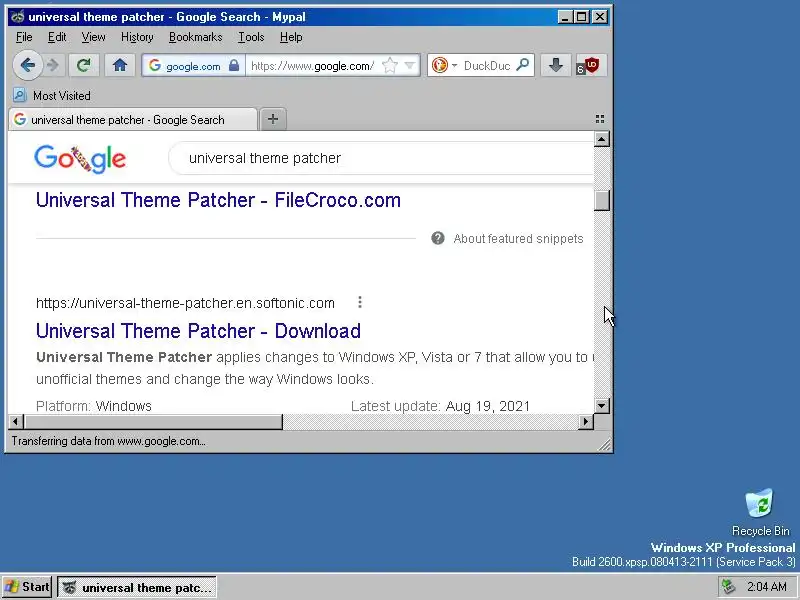Click the Most Visited bookmarks icon
This screenshot has width=800, height=600.
pos(19,95)
